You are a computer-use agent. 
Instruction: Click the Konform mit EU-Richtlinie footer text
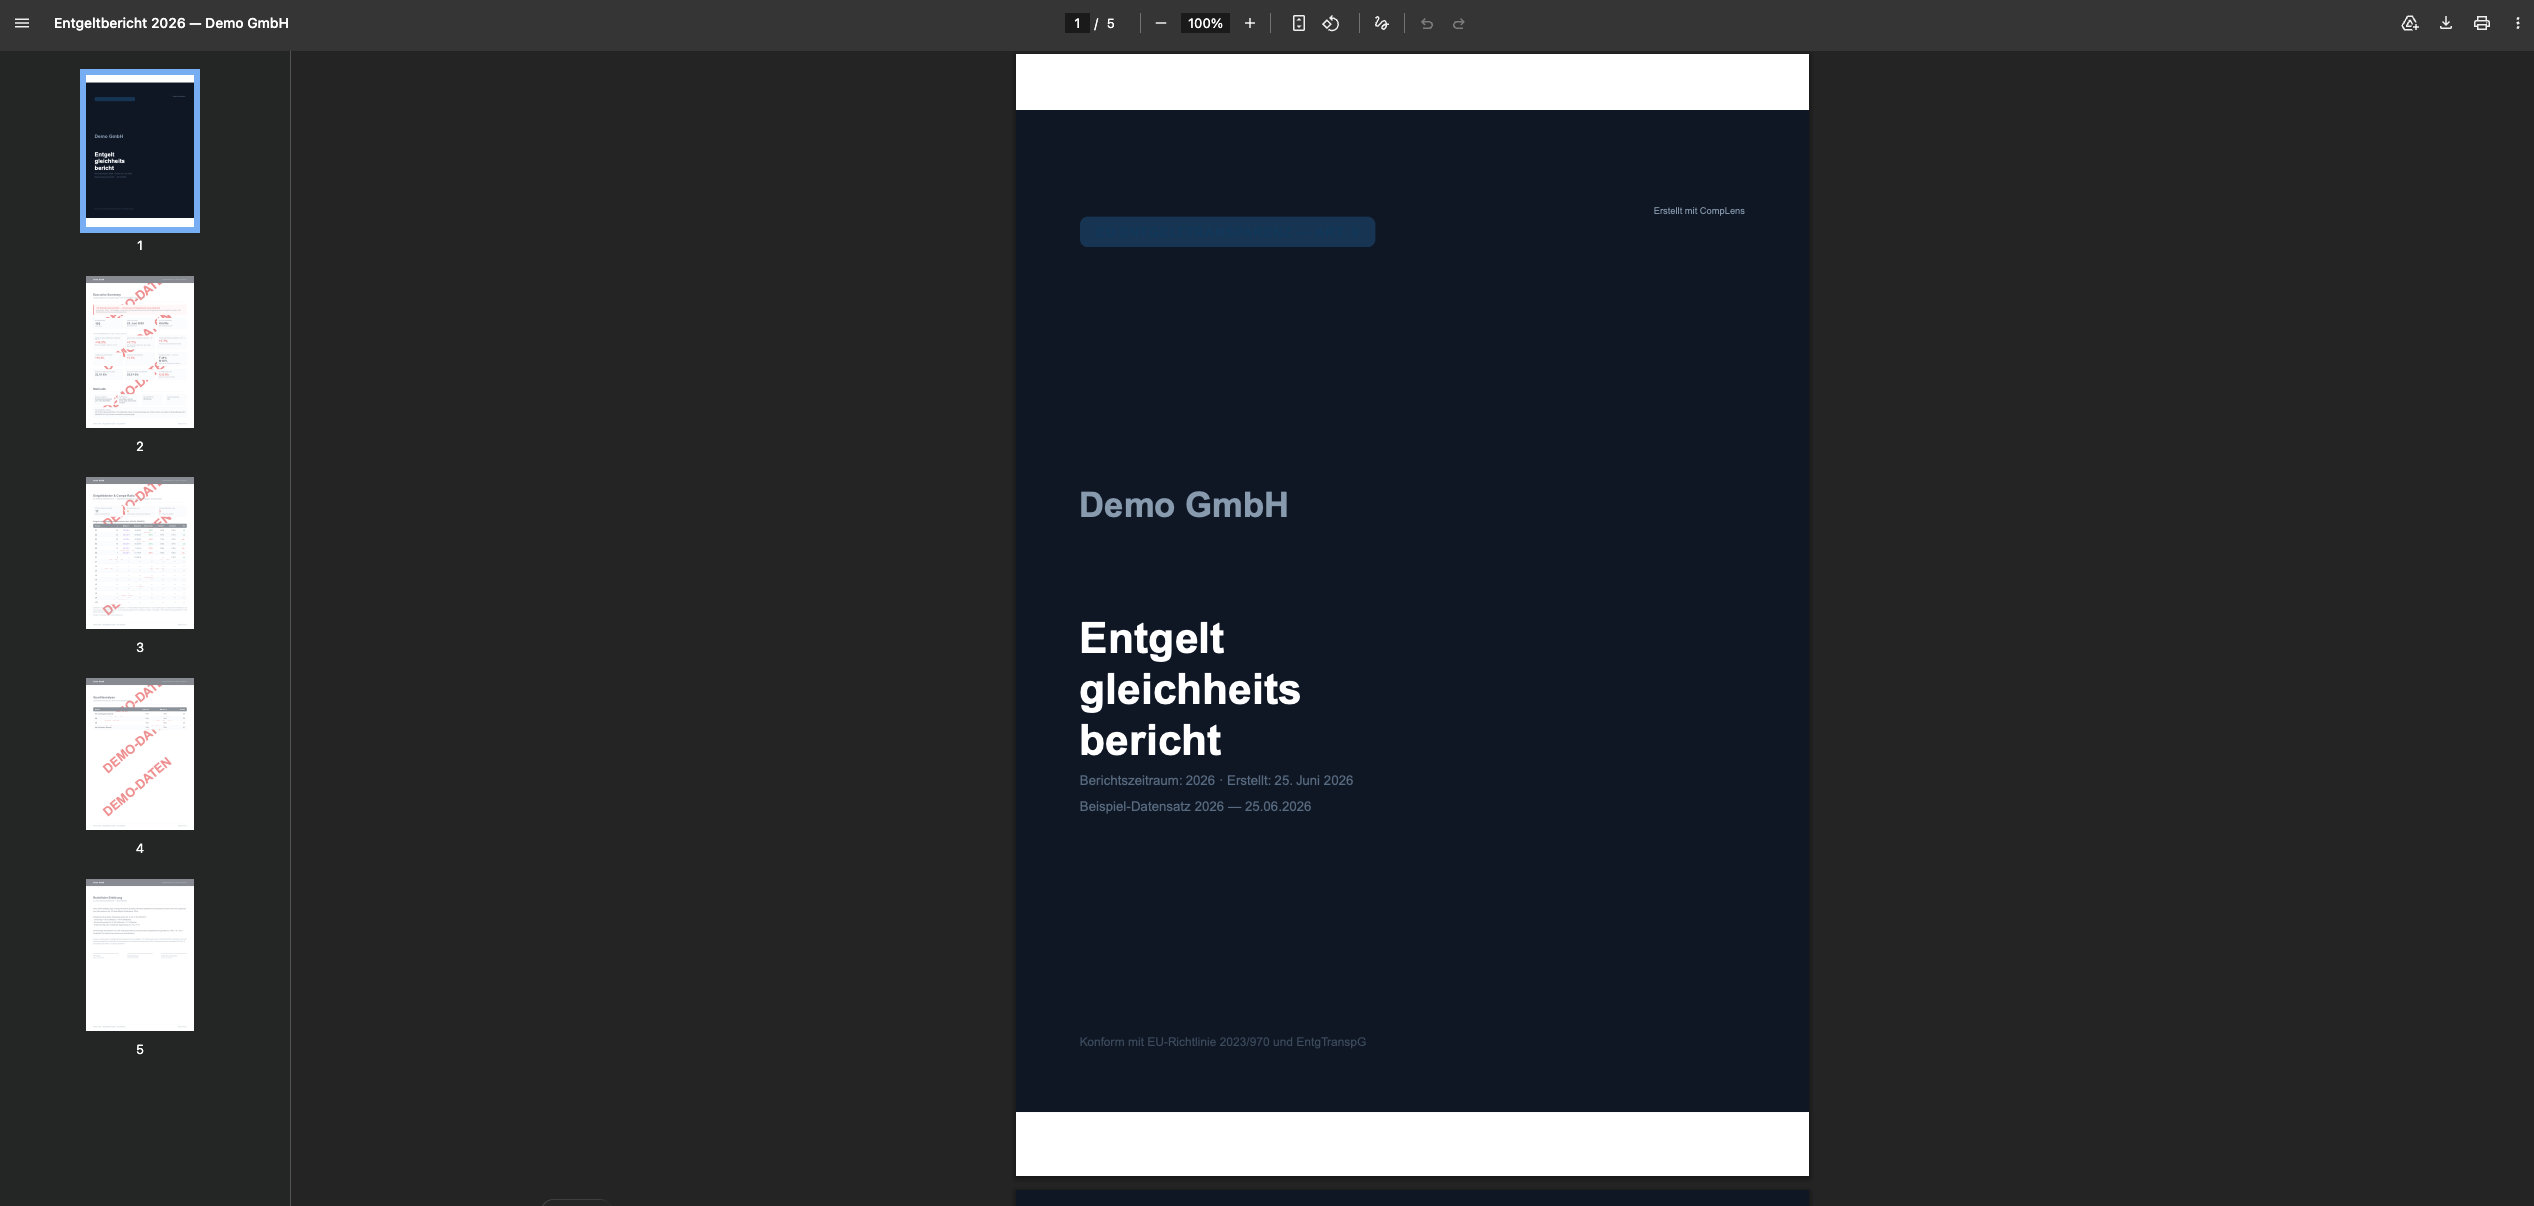(1222, 1042)
